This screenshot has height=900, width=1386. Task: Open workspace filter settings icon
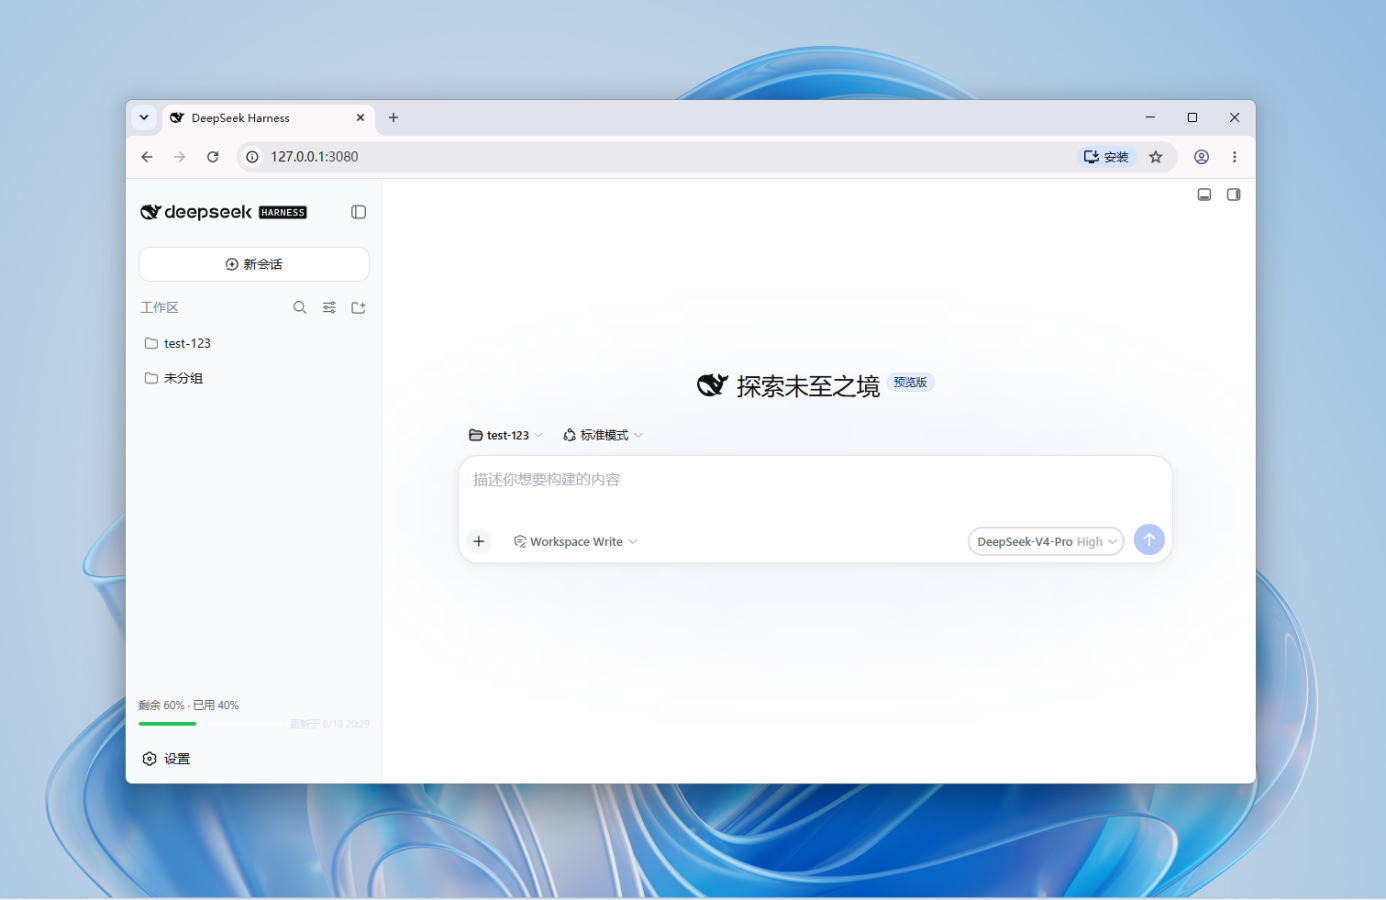click(329, 308)
